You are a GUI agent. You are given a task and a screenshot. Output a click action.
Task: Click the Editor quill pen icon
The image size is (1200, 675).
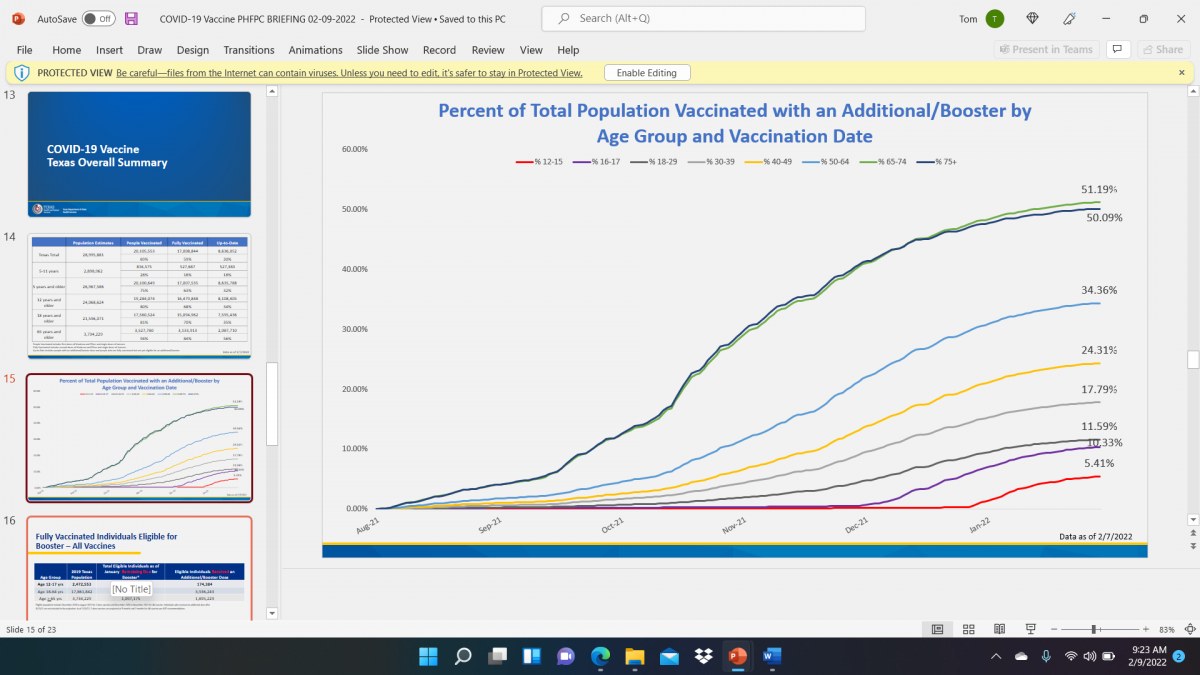[1068, 17]
